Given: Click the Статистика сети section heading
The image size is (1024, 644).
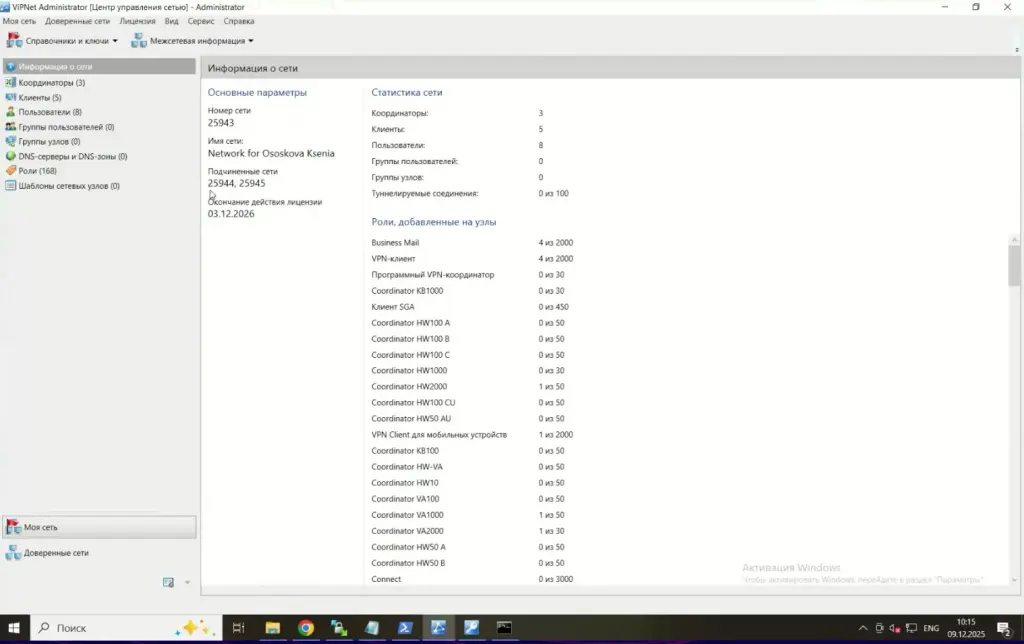Looking at the screenshot, I should [x=407, y=92].
